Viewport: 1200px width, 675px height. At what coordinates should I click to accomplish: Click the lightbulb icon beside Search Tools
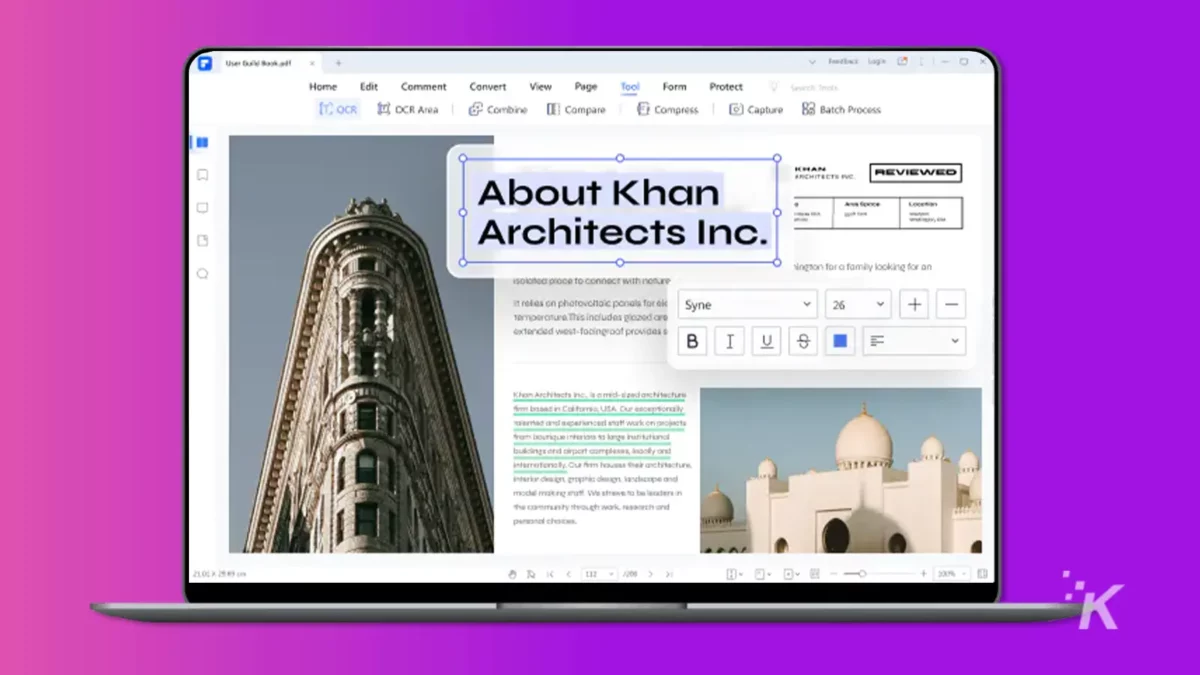773,87
